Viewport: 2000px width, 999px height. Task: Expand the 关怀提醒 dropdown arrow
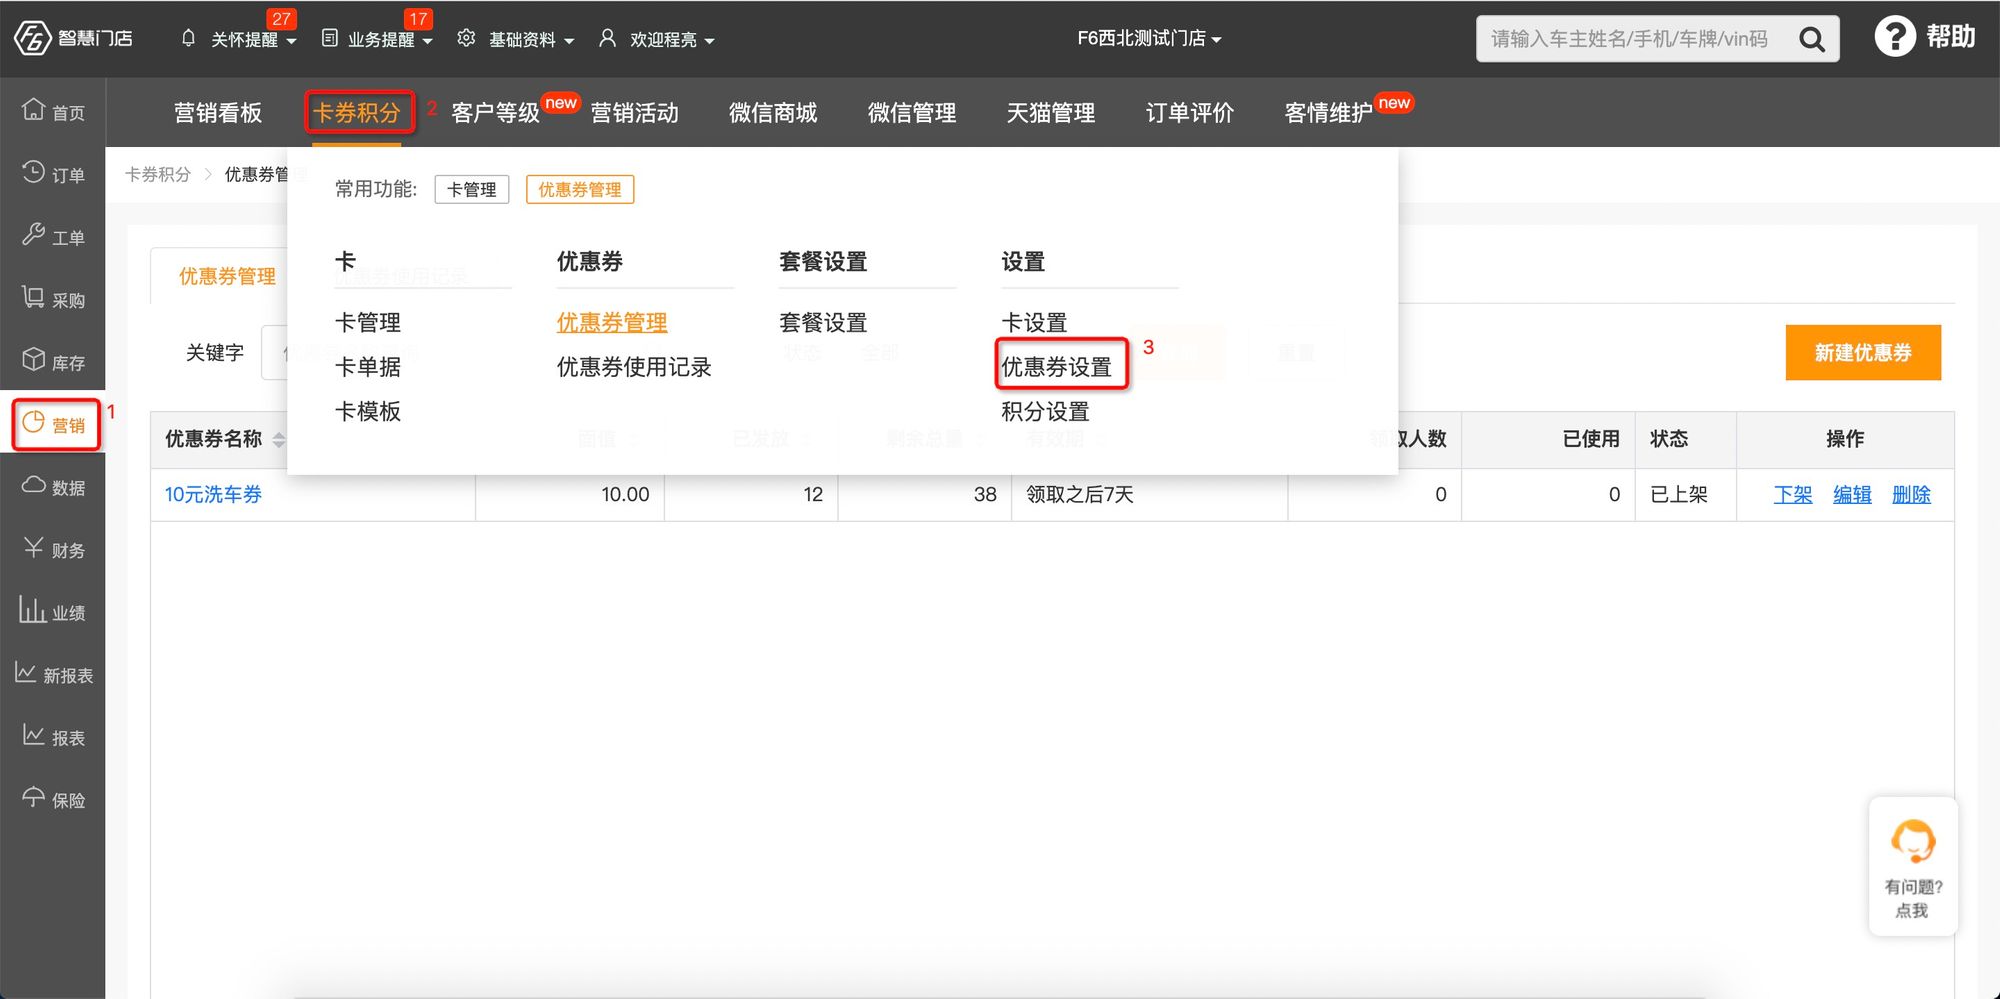tap(291, 41)
